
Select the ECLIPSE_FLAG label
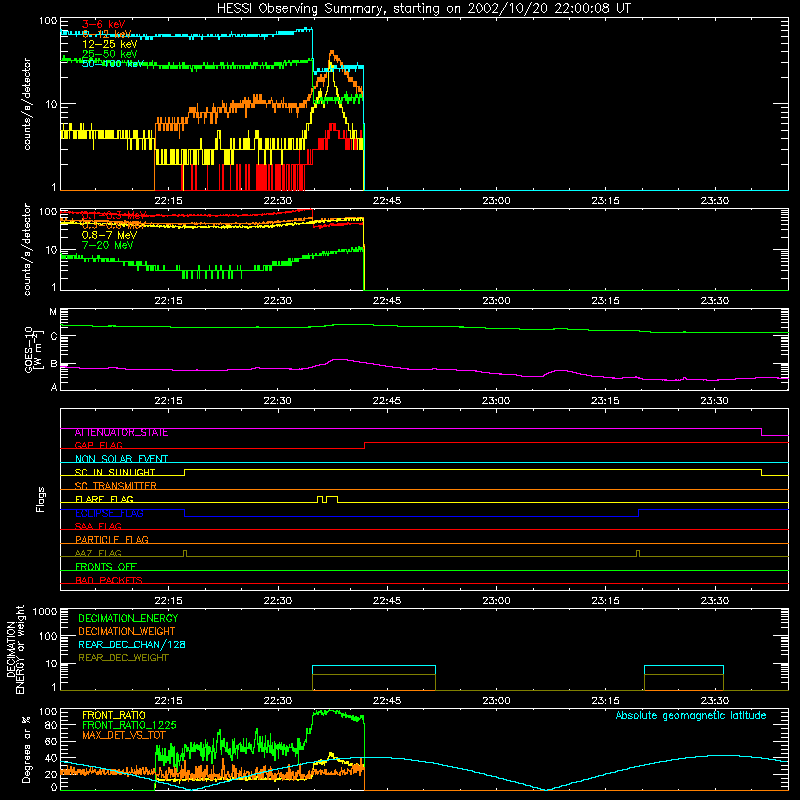[109, 513]
